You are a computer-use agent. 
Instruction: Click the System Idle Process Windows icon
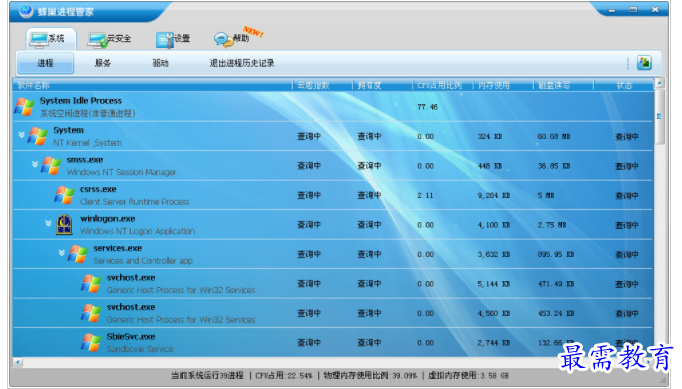tap(24, 107)
